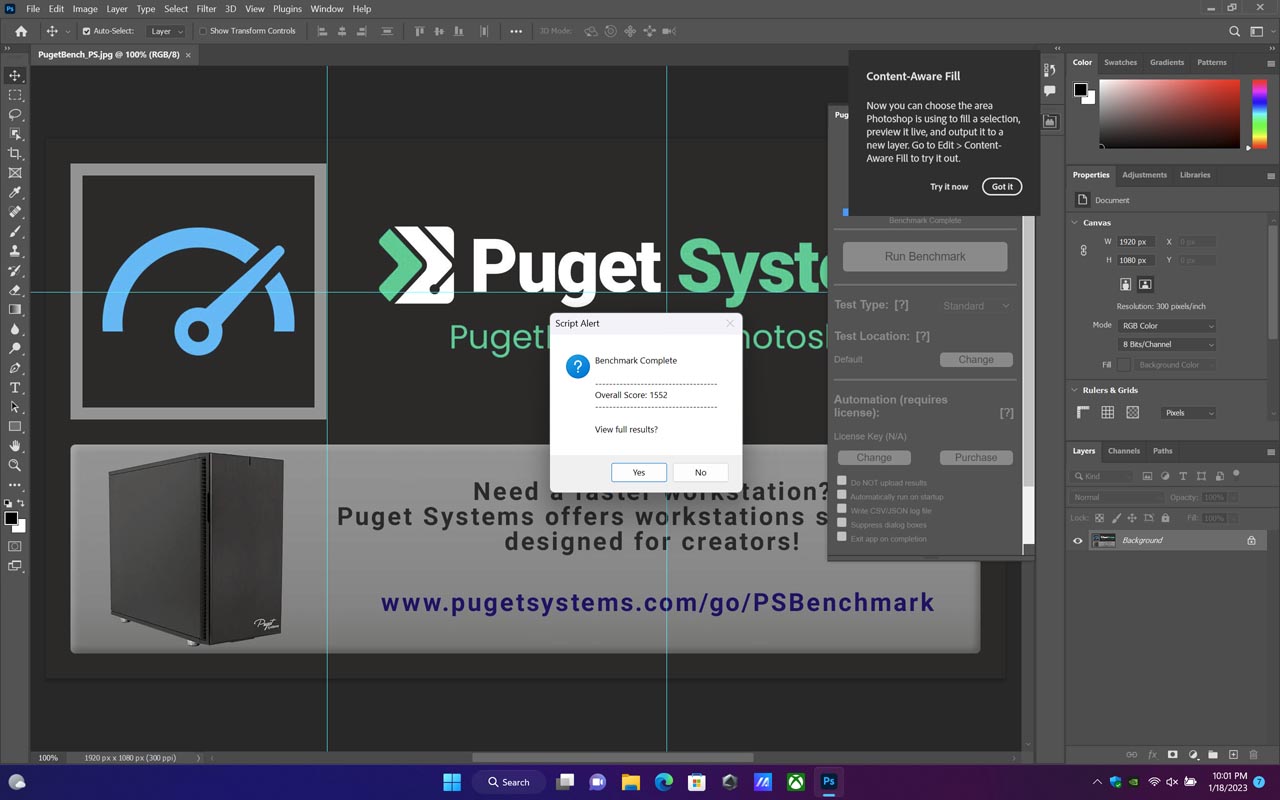1280x800 pixels.
Task: Click No in the Script Alert dialog
Action: [x=700, y=472]
